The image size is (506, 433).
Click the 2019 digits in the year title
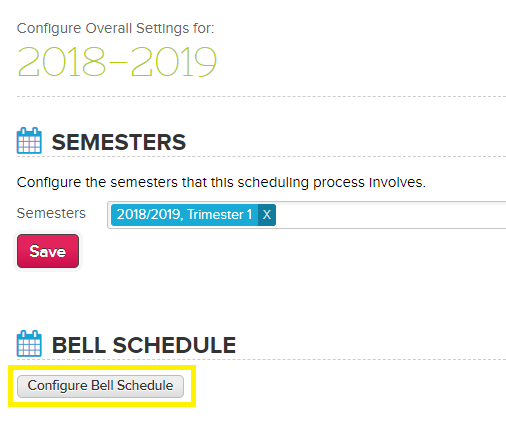click(174, 61)
